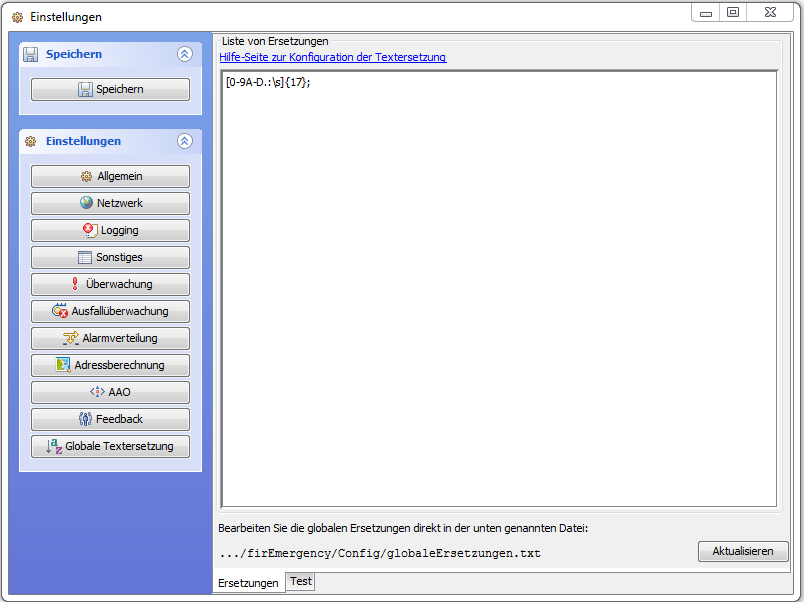Open Hilfe-Seite zur Konfiguration der Textersetzung link
The width and height of the screenshot is (804, 602).
[333, 57]
